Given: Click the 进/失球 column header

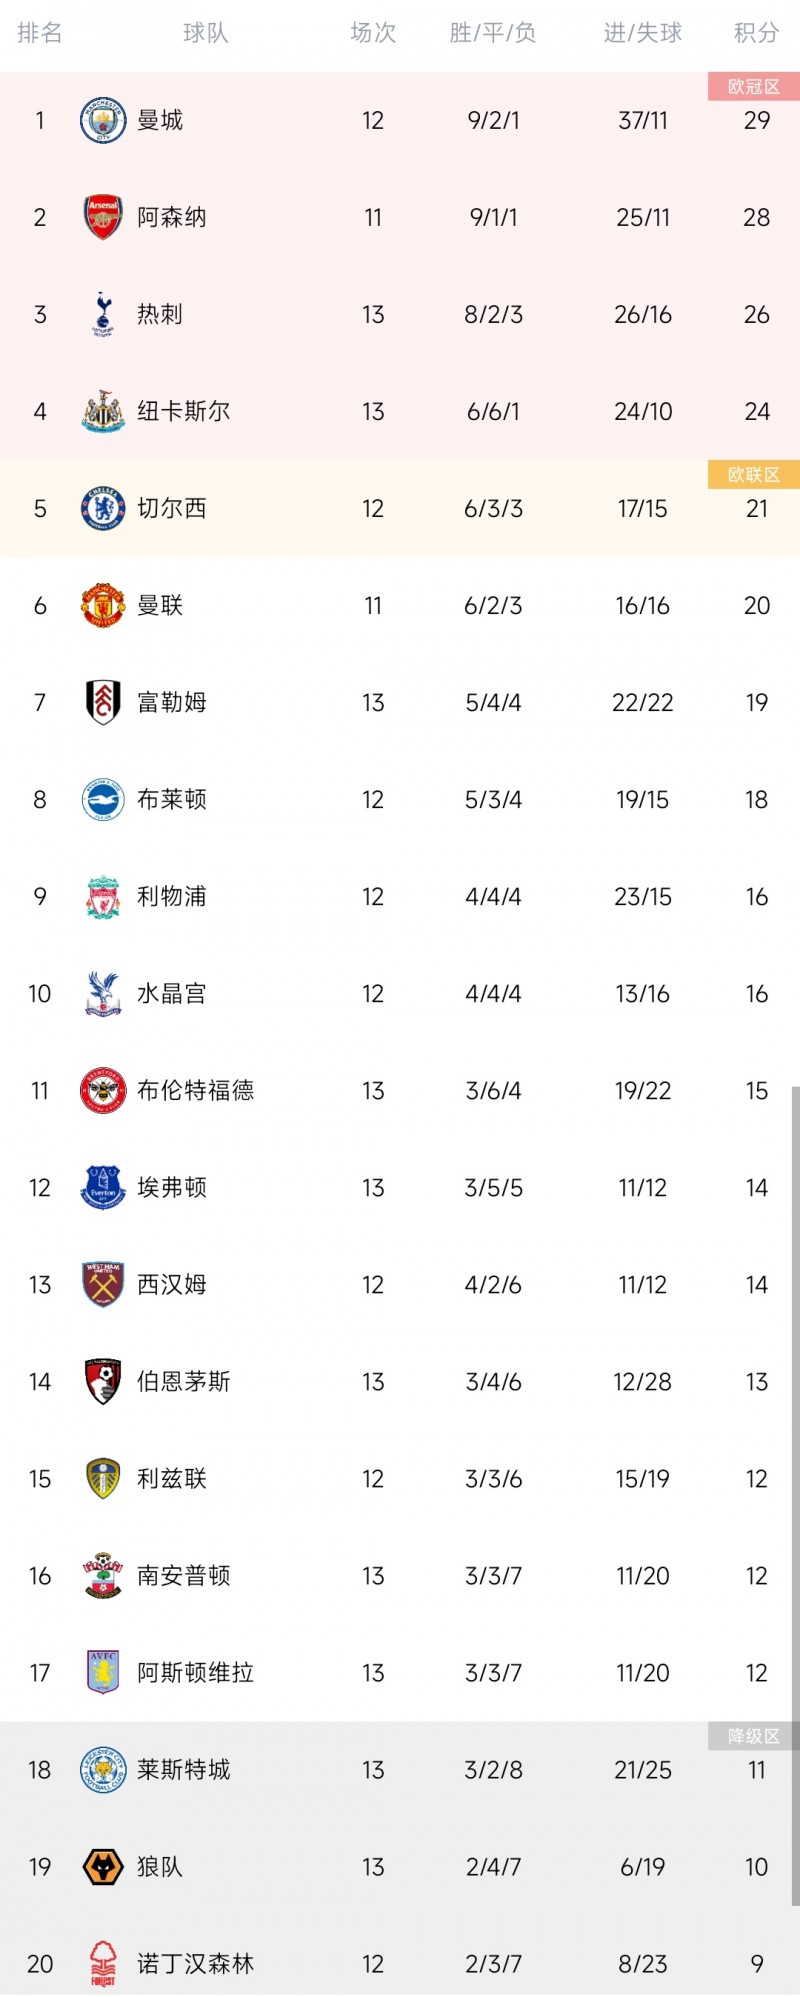Looking at the screenshot, I should 643,33.
